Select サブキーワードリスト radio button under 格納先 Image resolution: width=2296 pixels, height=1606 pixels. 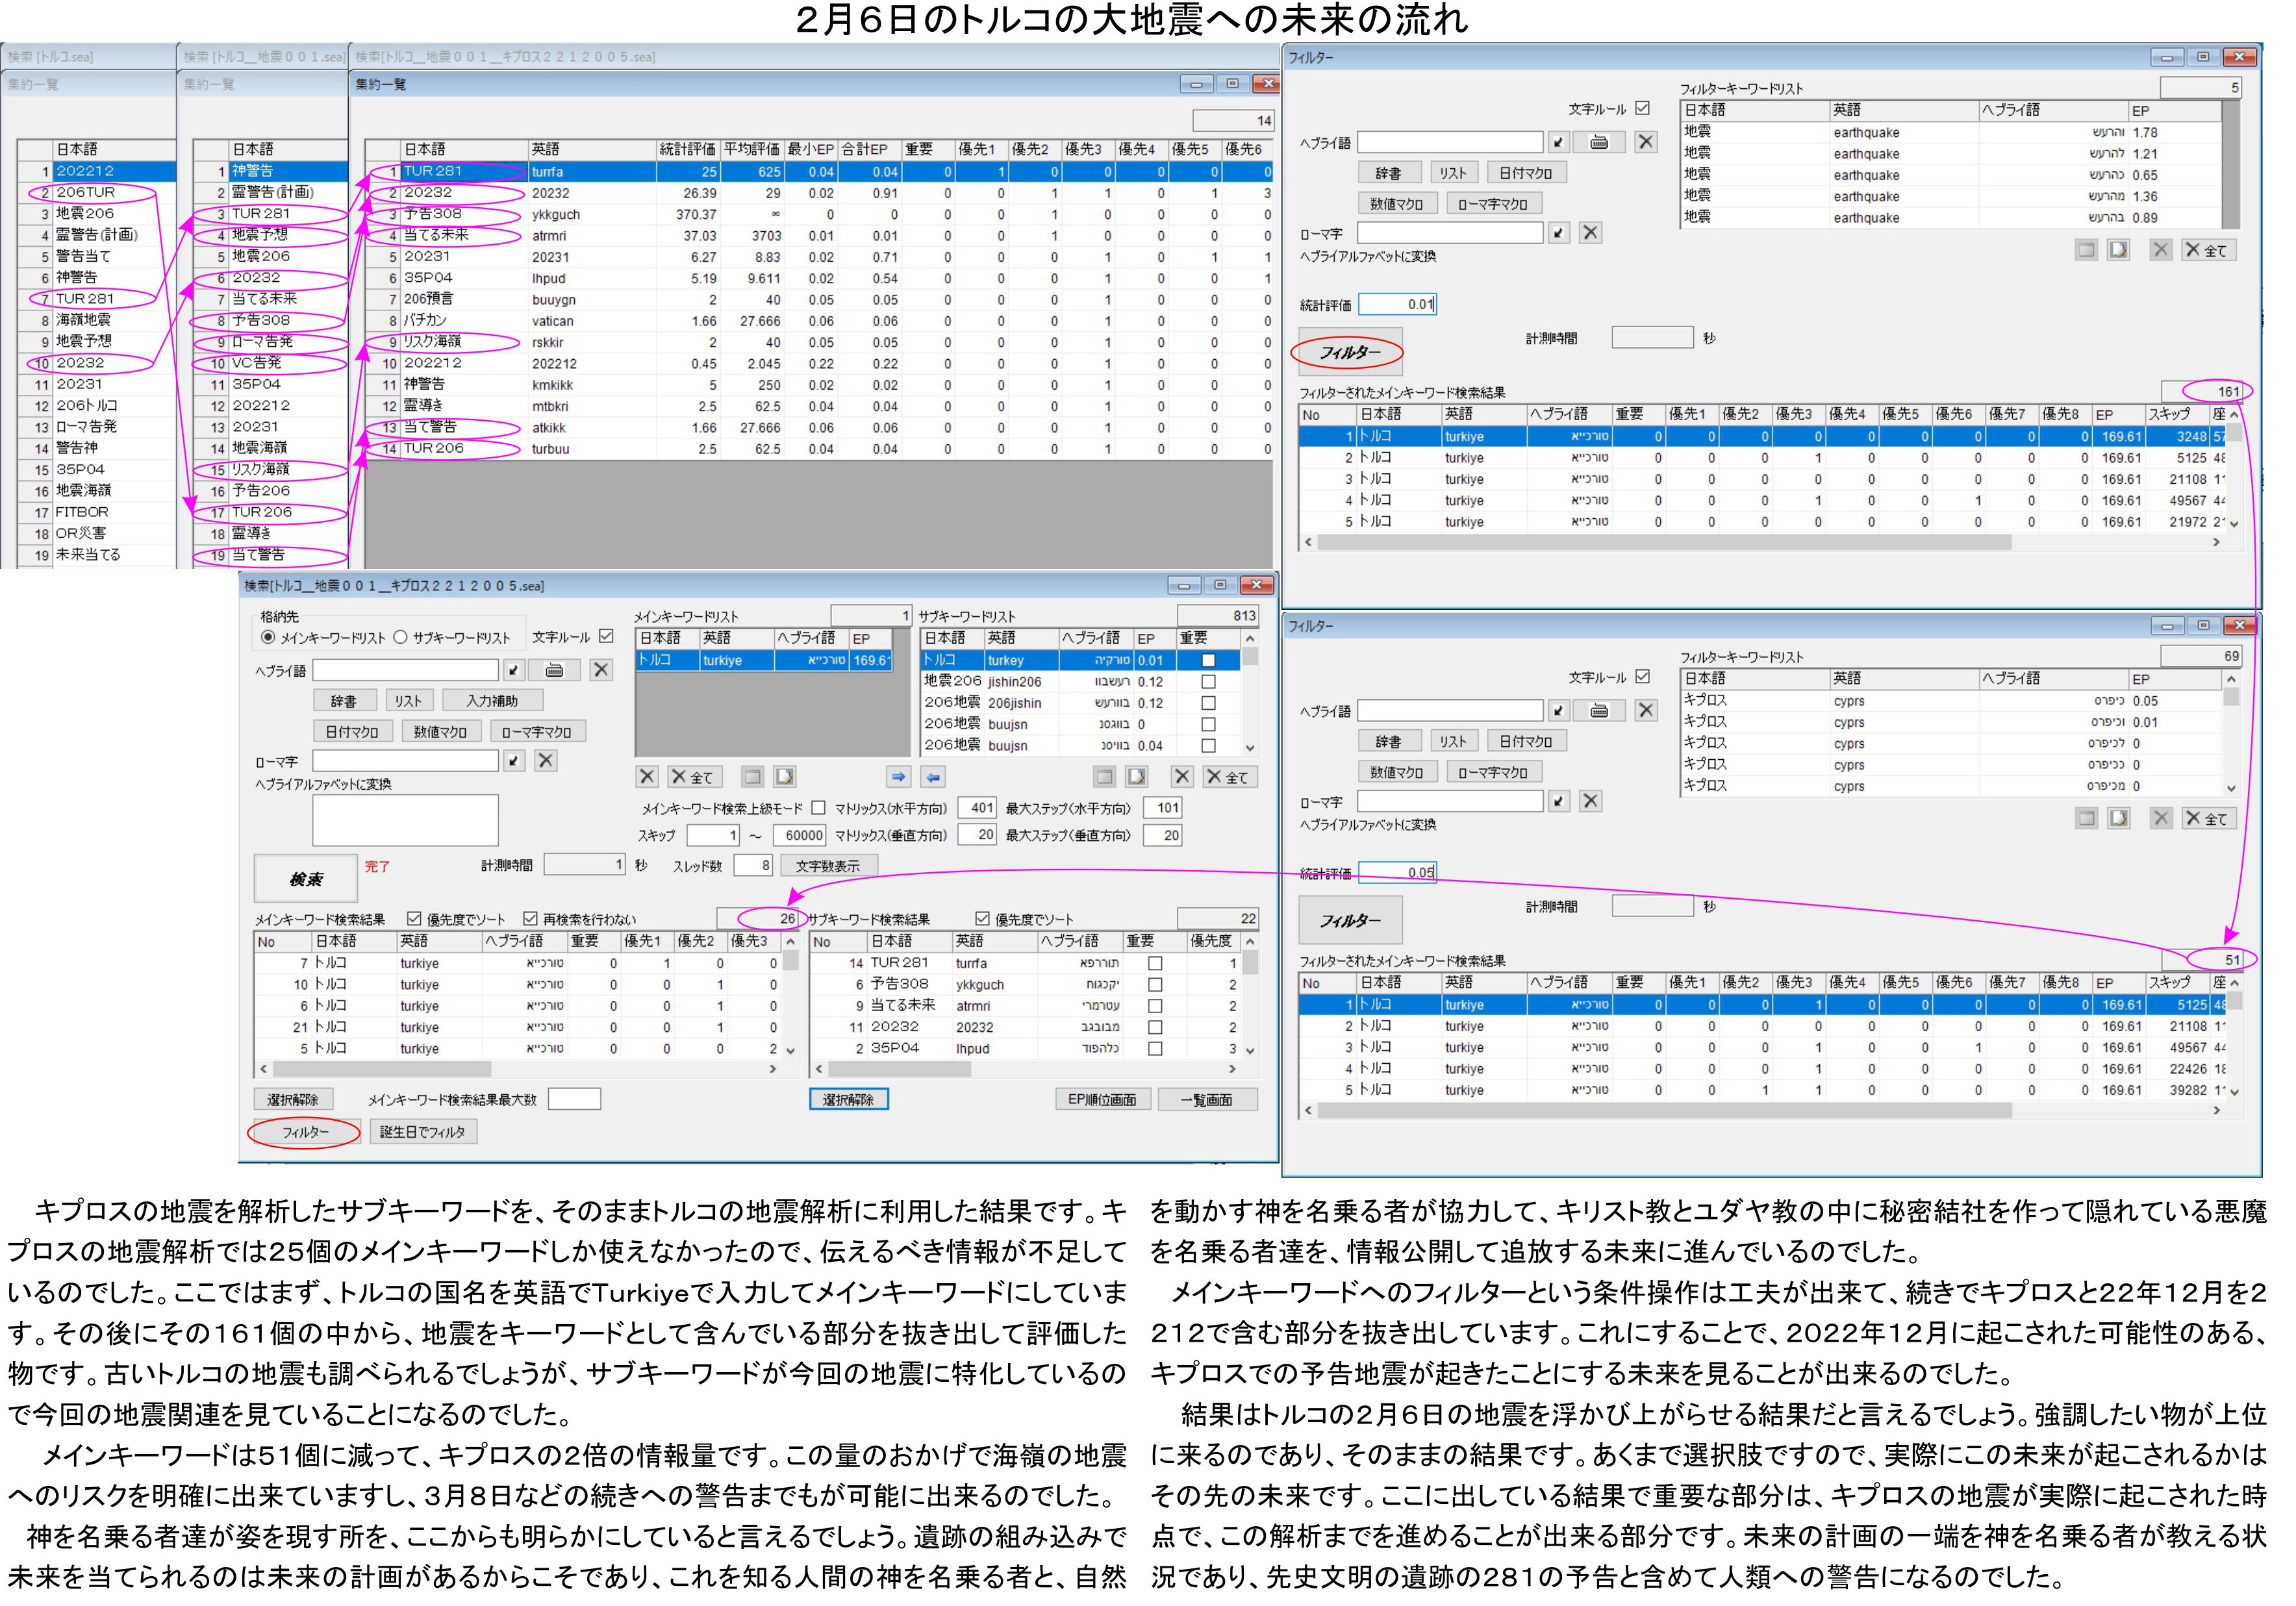[x=401, y=637]
